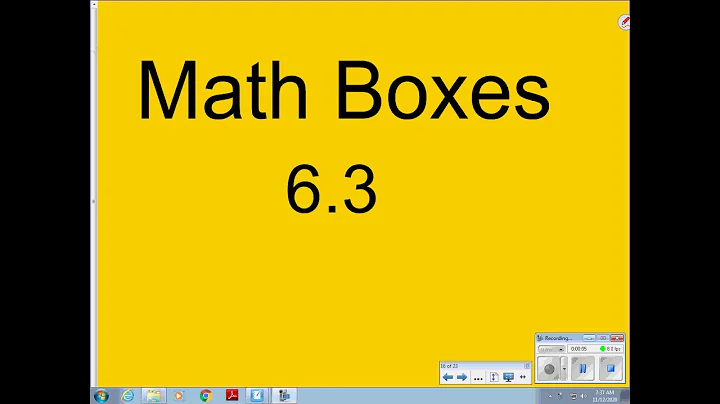Go to the previous slide with left arrow
The image size is (720, 404).
[x=448, y=377]
